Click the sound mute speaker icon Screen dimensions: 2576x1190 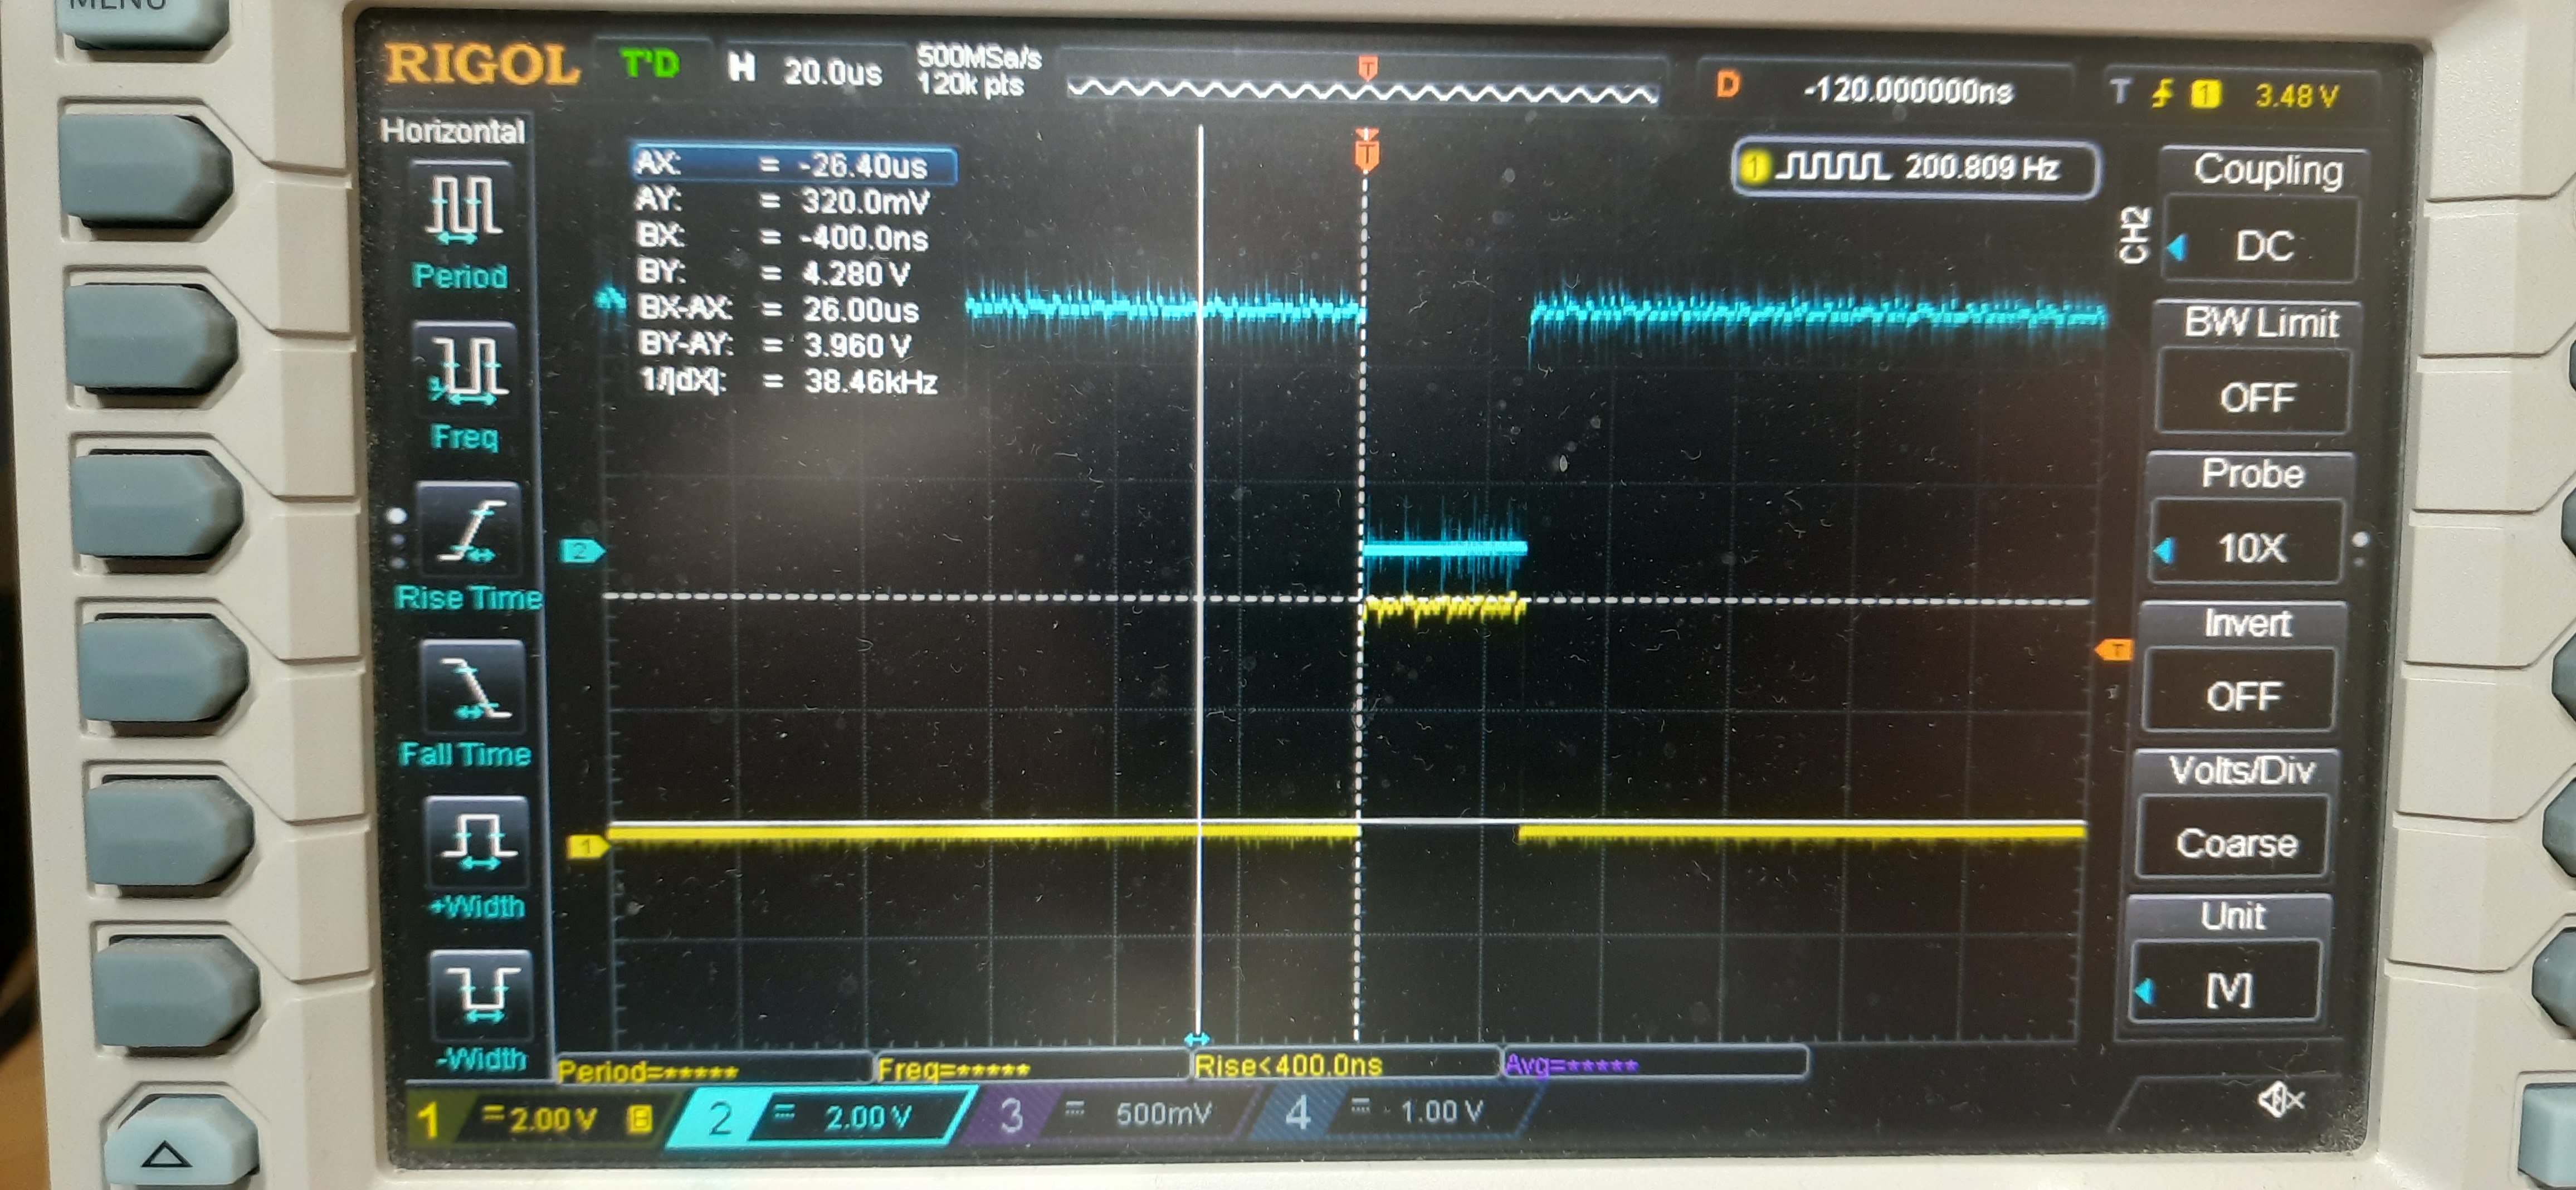click(2281, 1099)
